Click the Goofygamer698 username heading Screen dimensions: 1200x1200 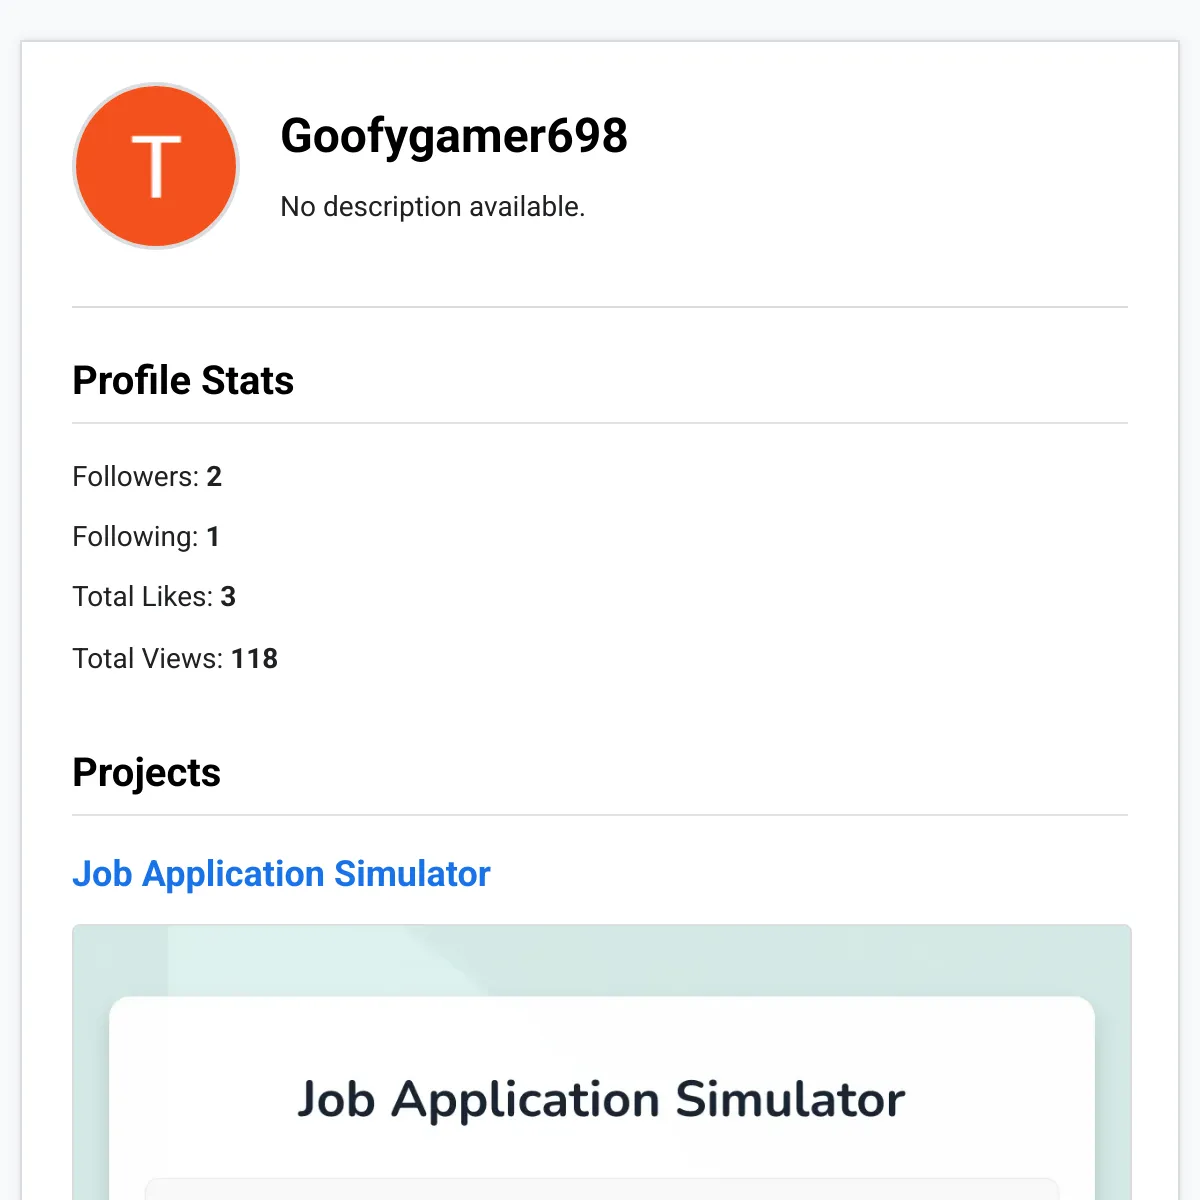pyautogui.click(x=453, y=136)
